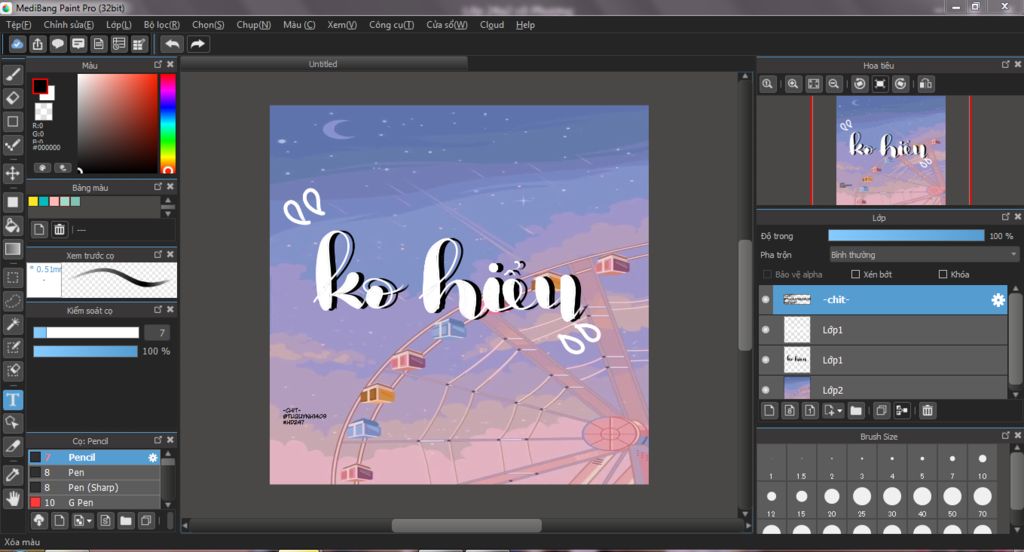Open the Pha trộn blend mode dropdown
Image resolution: width=1024 pixels, height=552 pixels.
pyautogui.click(x=923, y=255)
